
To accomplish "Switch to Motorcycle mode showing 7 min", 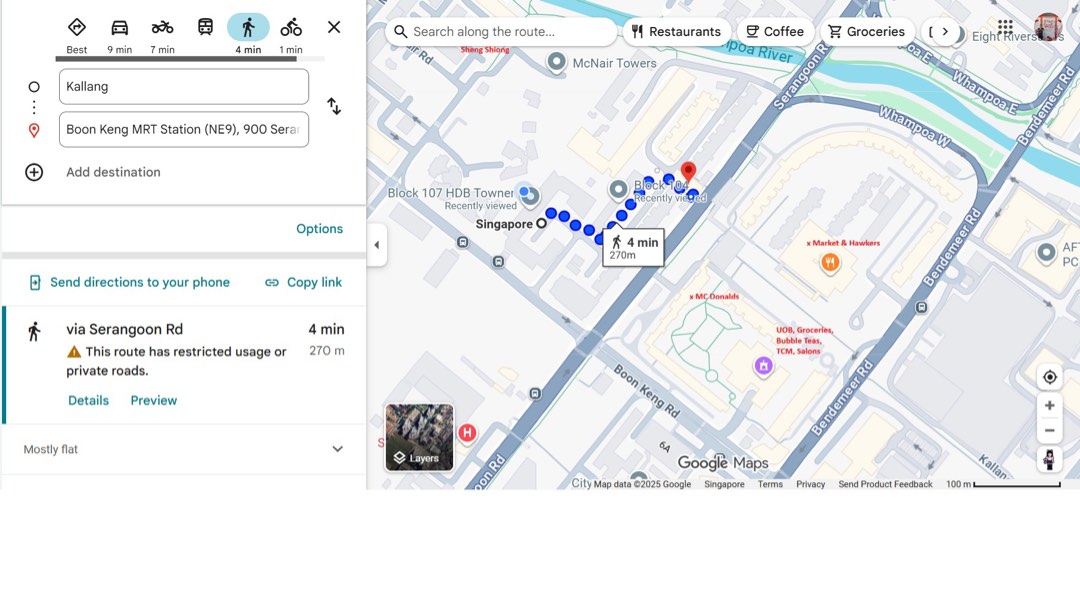I will click(x=163, y=35).
